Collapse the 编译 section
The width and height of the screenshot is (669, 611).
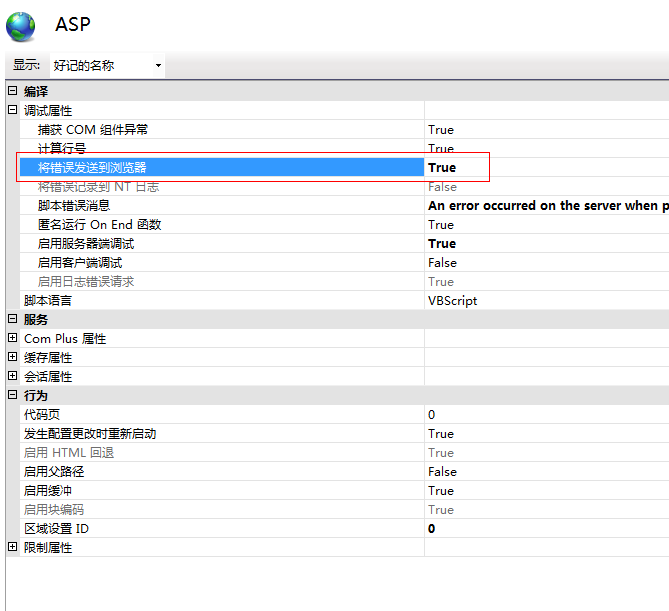tap(12, 91)
